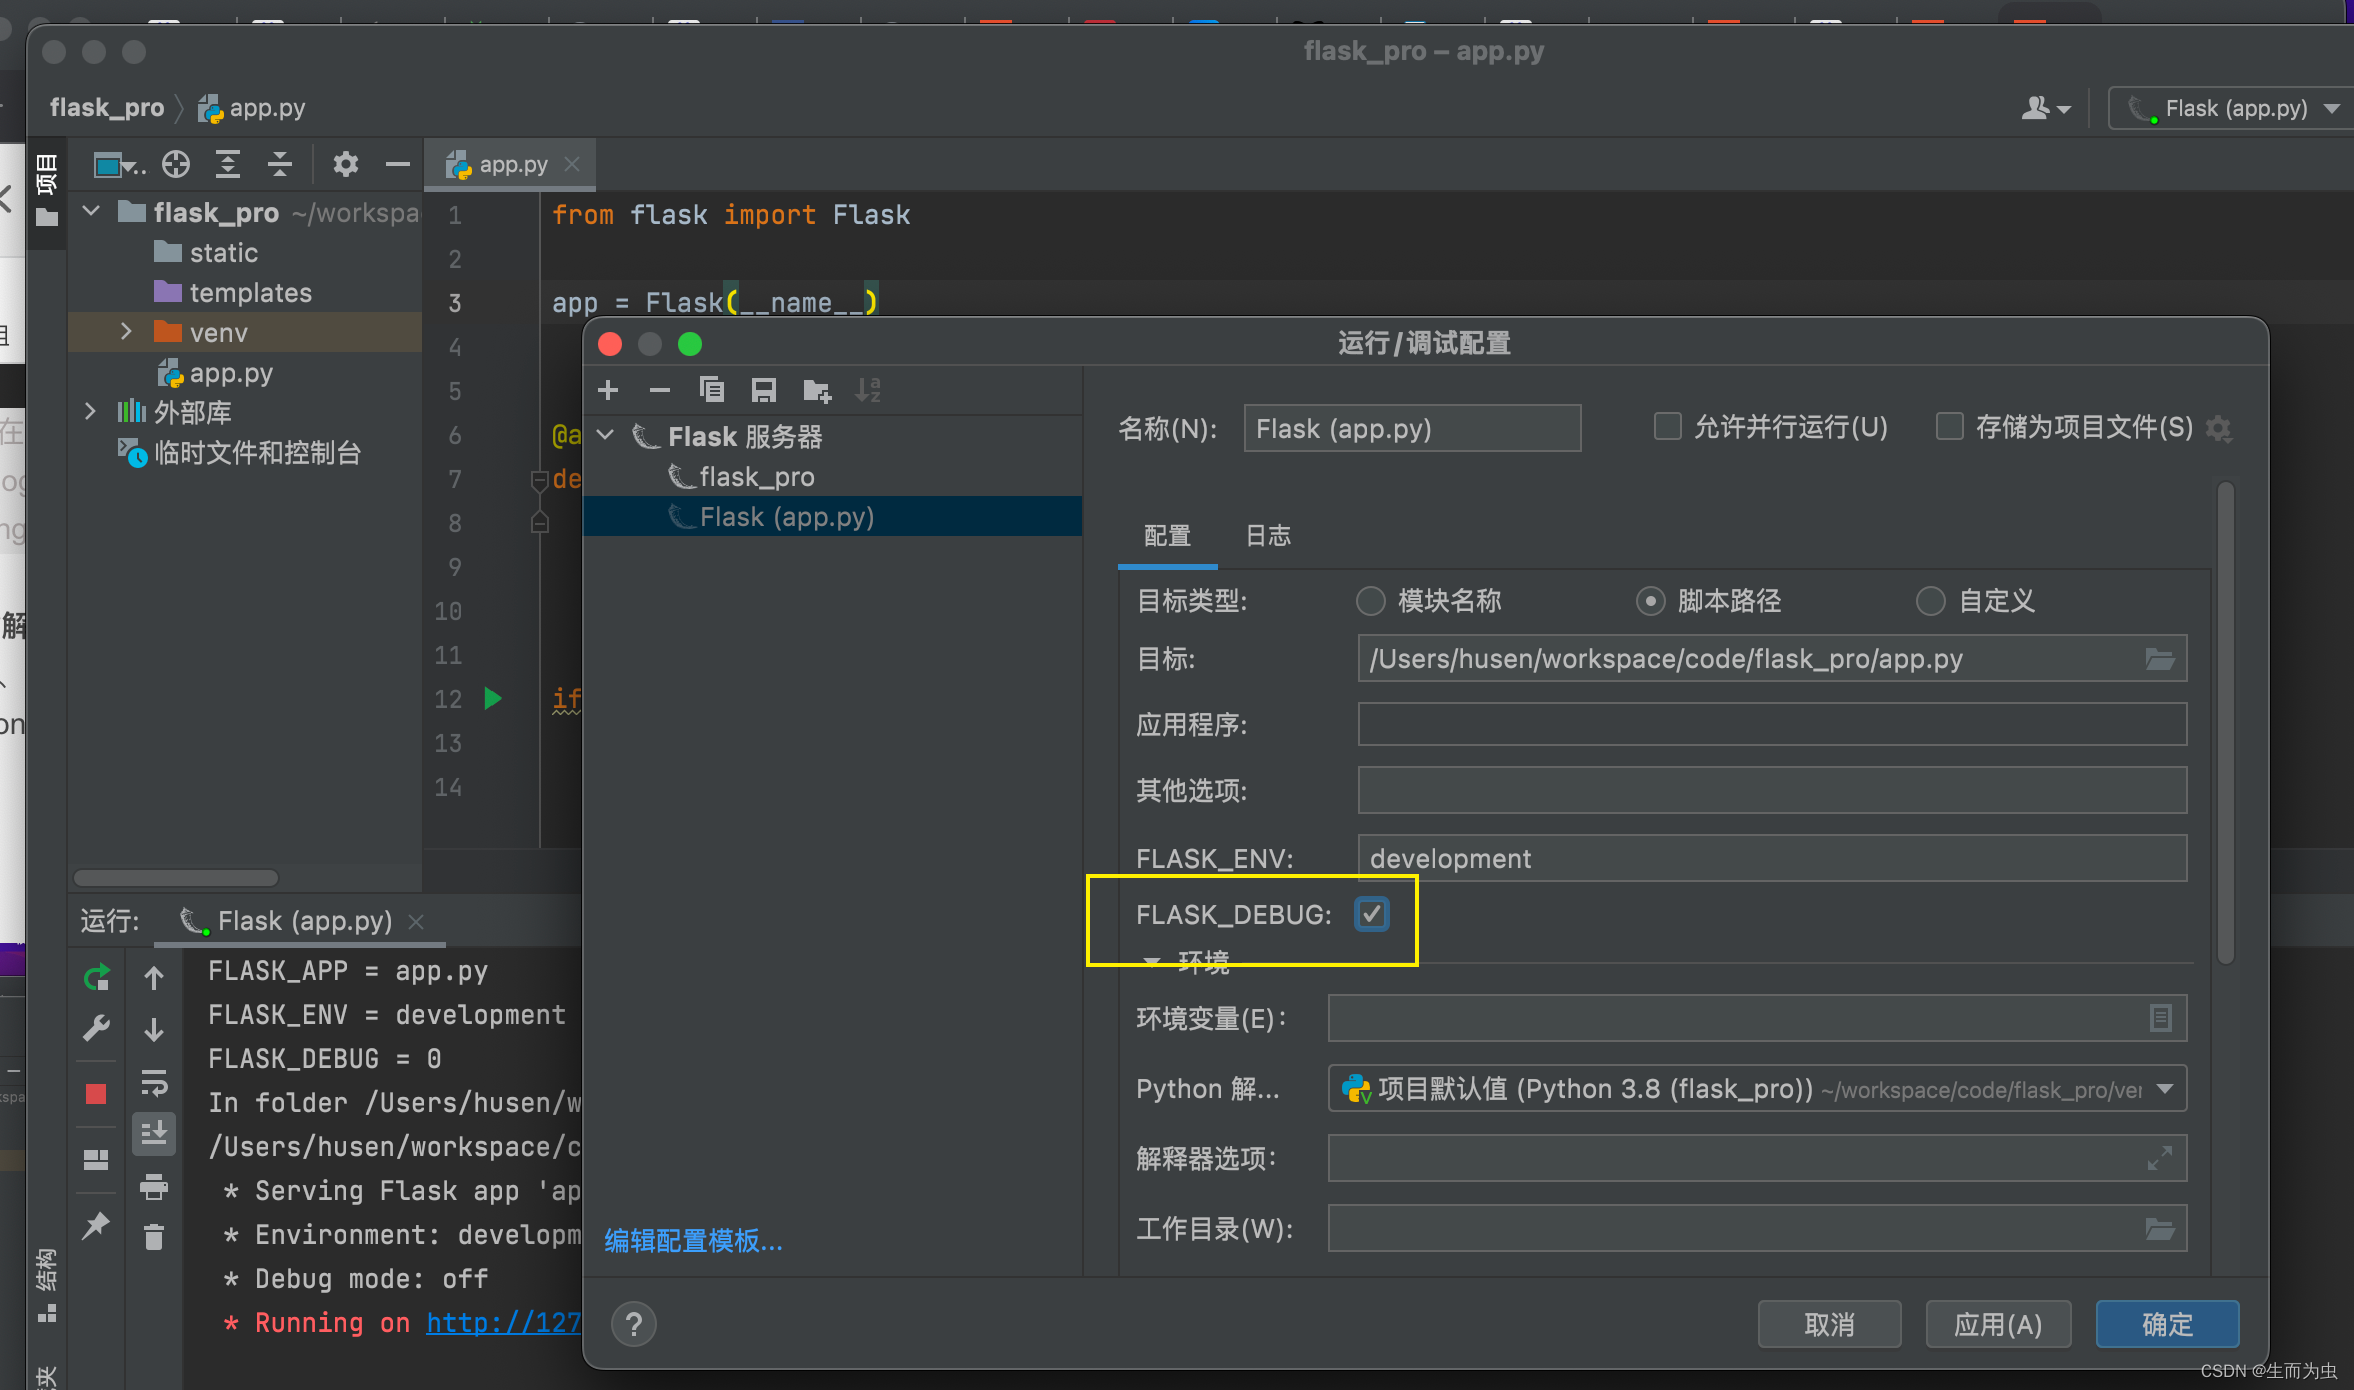Click the browse folder icon in target path field
This screenshot has width=2354, height=1390.
[2160, 659]
